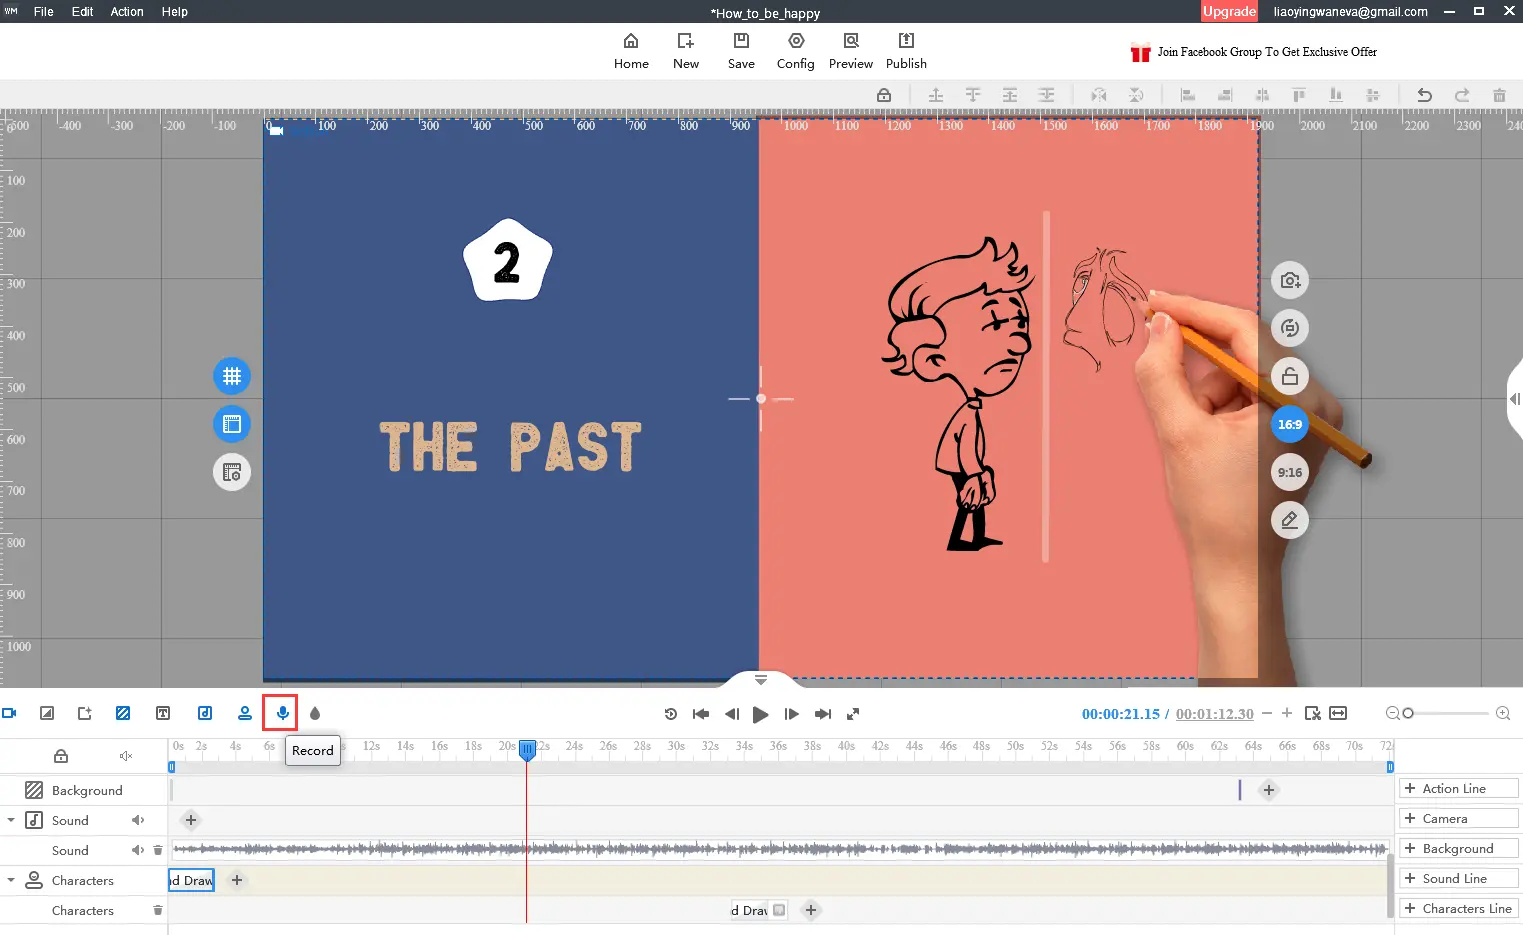The width and height of the screenshot is (1523, 935).
Task: Click the Upgrade button
Action: coord(1229,12)
